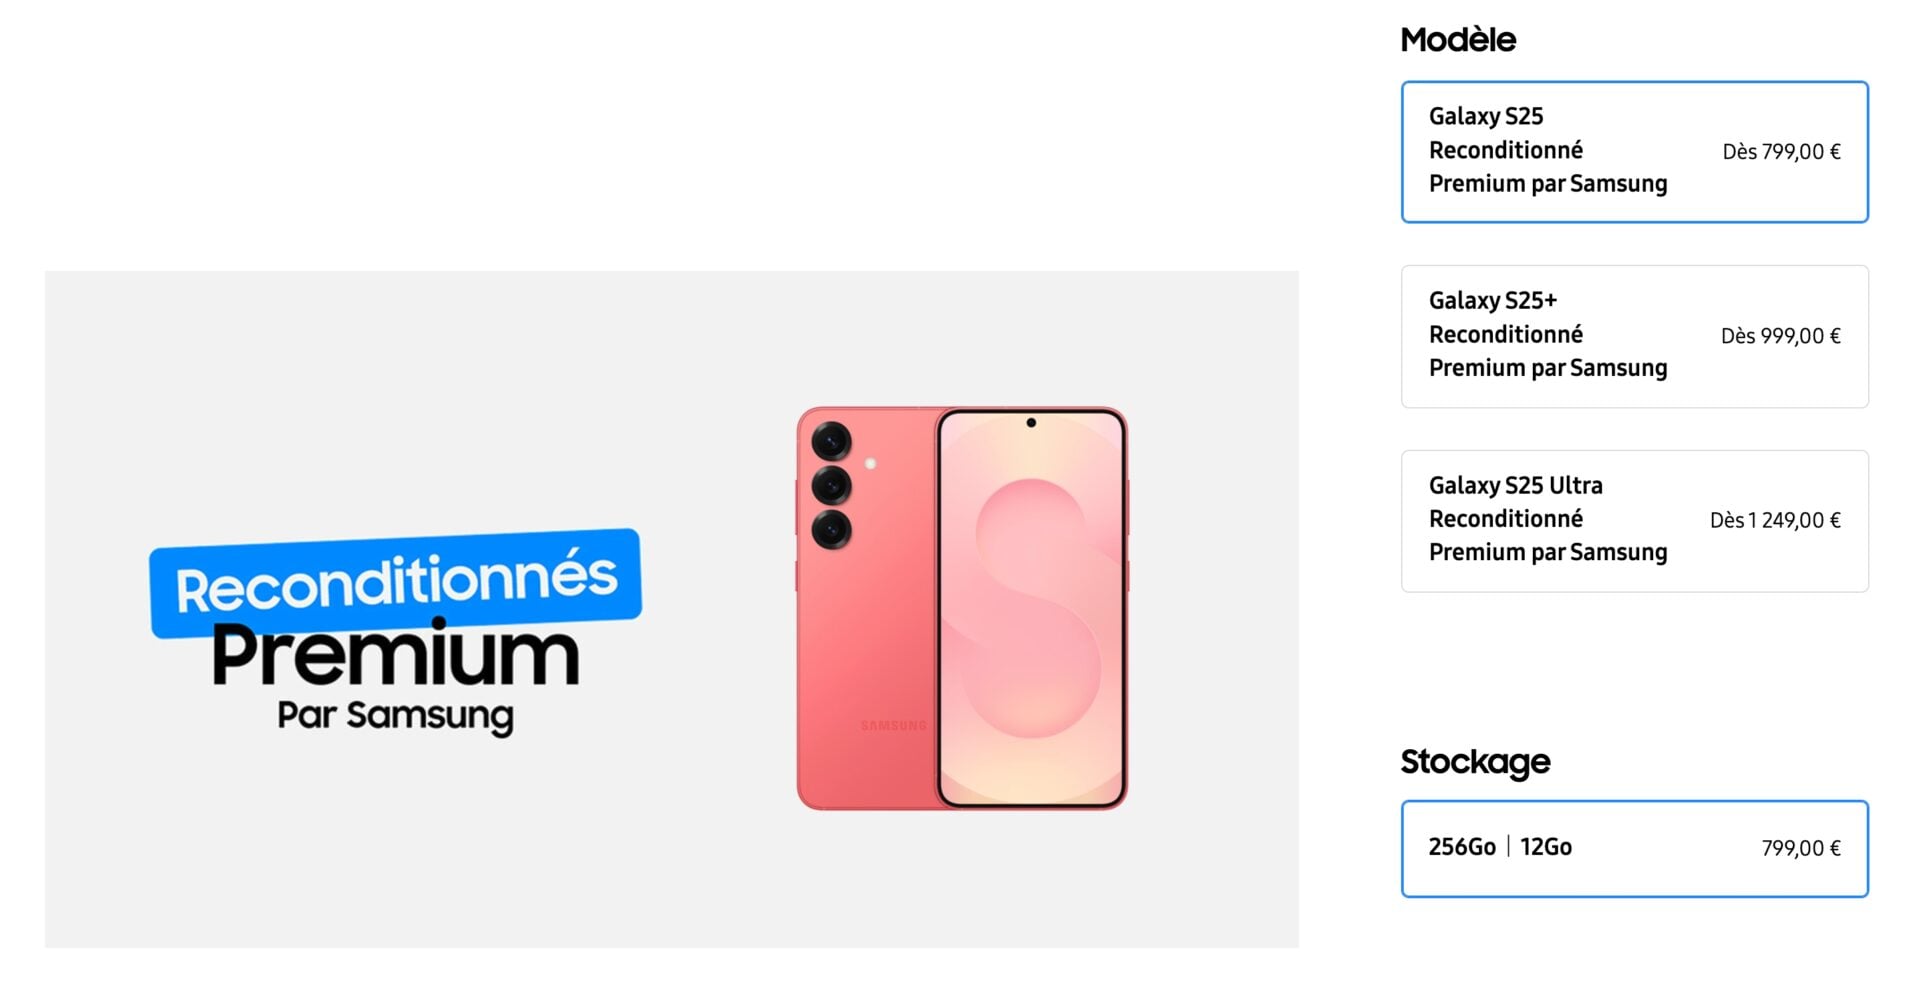Click the 799,00 € price in the Stockage section
This screenshot has height=994, width=1920.
coord(1800,847)
